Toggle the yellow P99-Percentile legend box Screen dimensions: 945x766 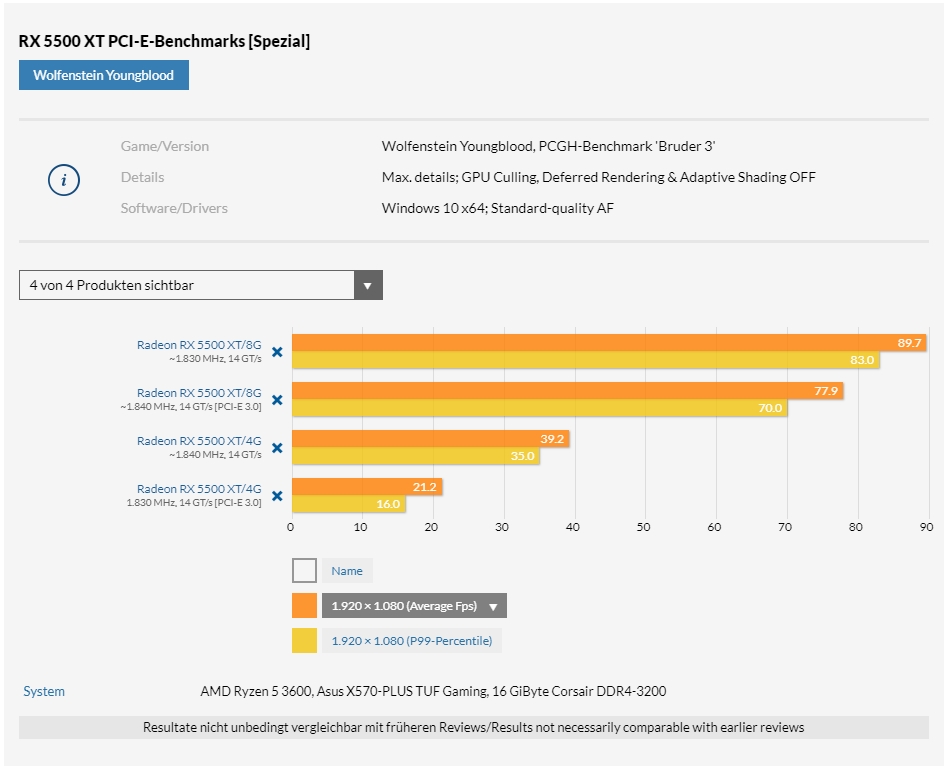pos(304,641)
